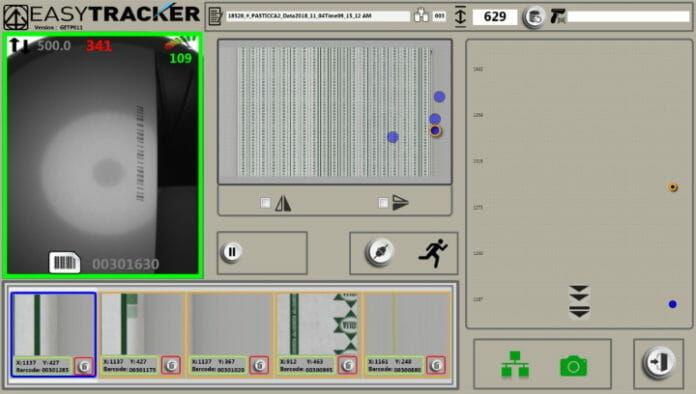Click the blue dot in right chart

[672, 304]
